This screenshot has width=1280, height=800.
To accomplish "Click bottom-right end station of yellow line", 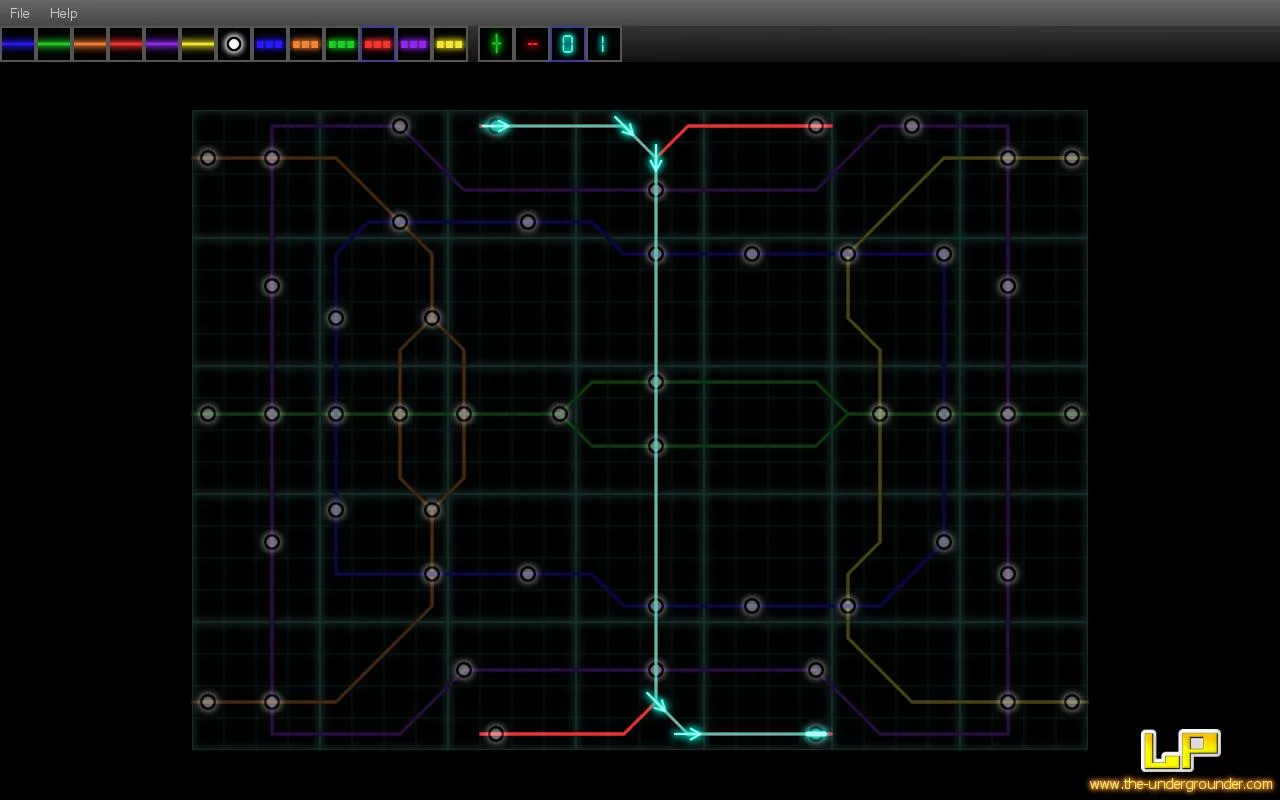I will (x=1072, y=702).
